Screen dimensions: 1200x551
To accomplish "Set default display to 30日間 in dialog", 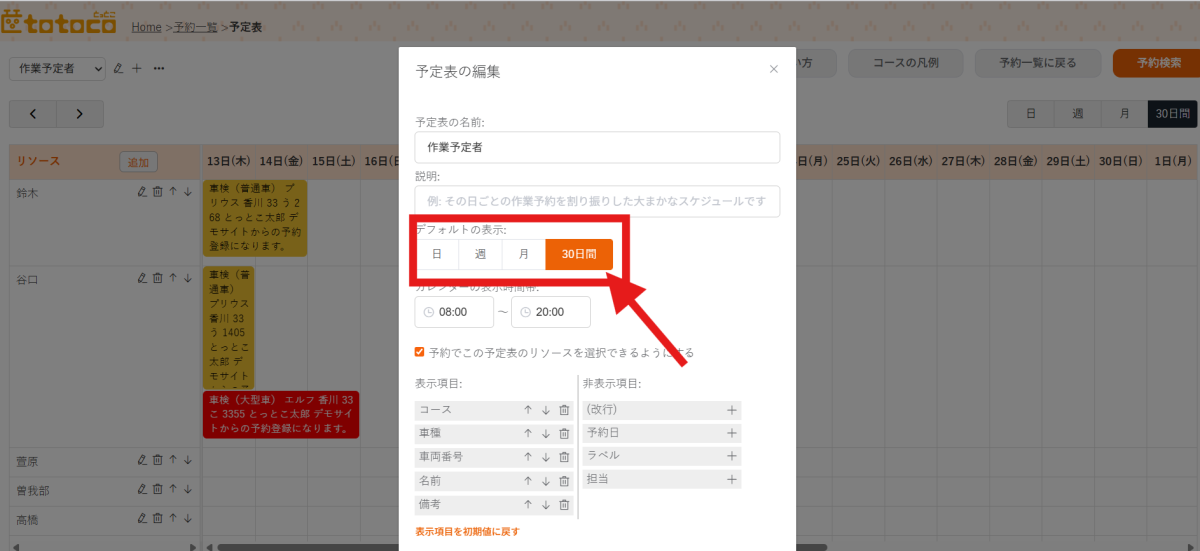I will coord(579,254).
